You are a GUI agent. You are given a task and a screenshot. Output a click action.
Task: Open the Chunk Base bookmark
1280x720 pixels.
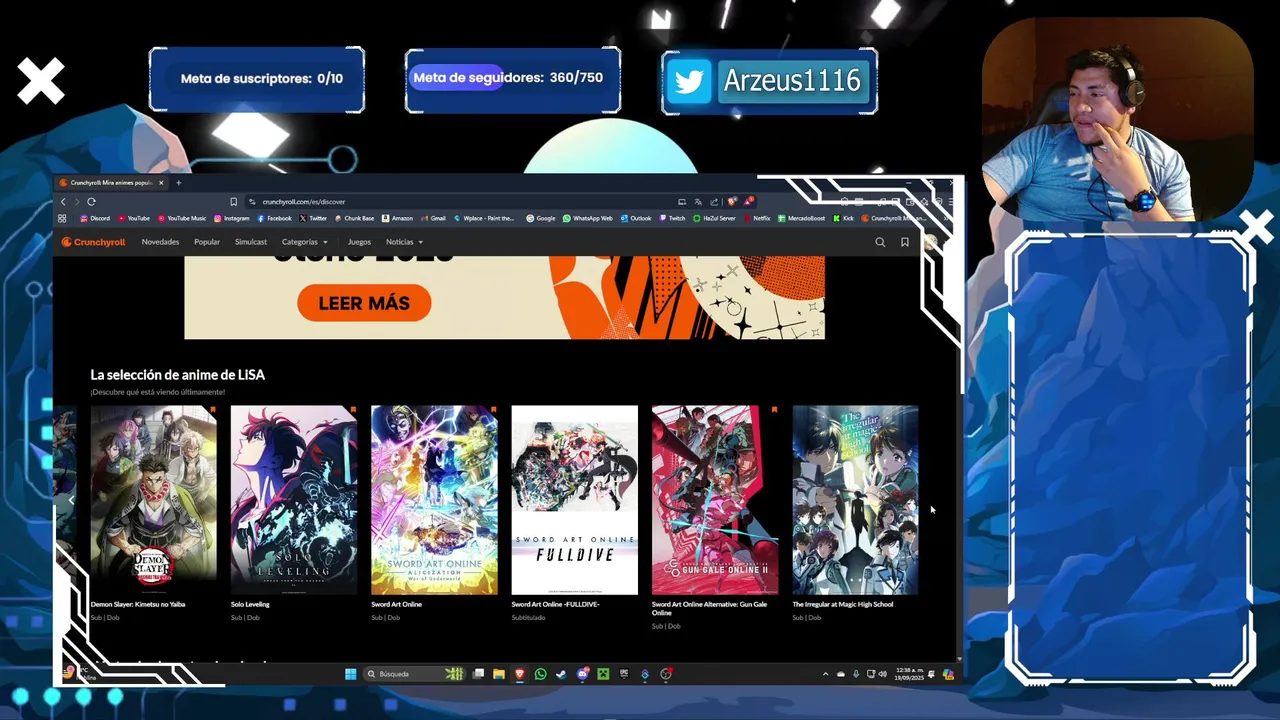(x=354, y=218)
